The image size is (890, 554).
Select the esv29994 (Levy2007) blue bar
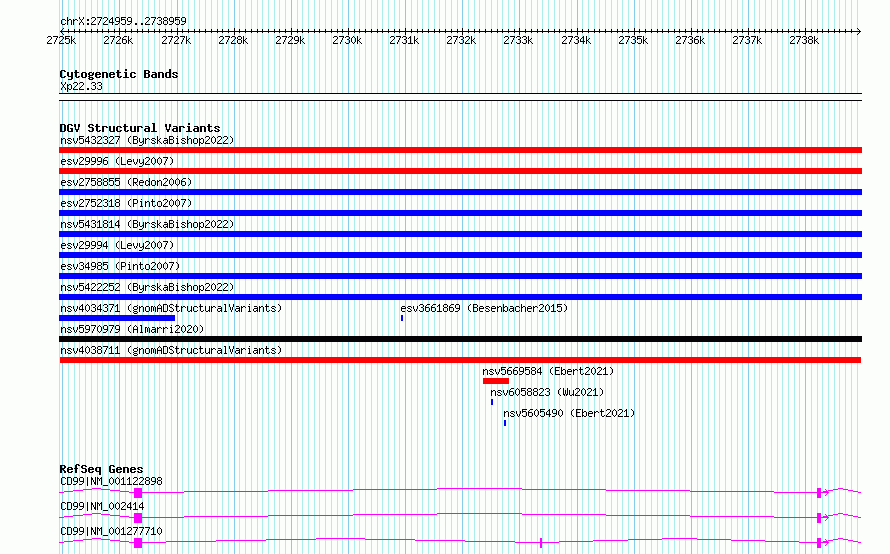point(460,255)
